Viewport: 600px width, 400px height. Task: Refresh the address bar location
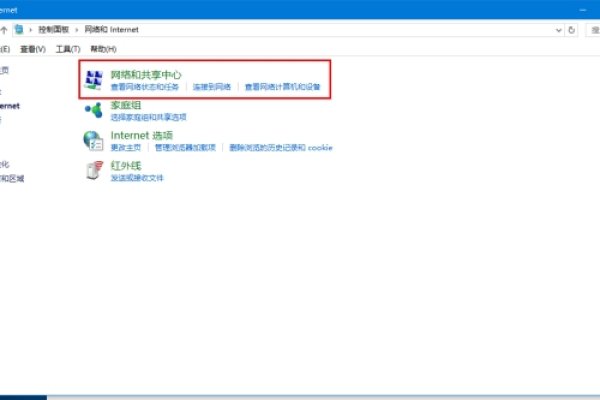coord(571,30)
